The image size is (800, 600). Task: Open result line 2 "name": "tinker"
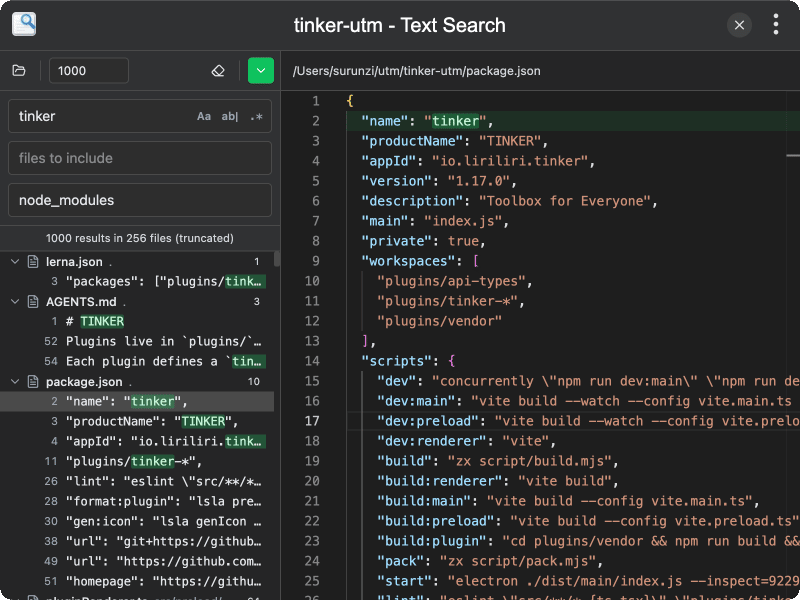point(137,402)
